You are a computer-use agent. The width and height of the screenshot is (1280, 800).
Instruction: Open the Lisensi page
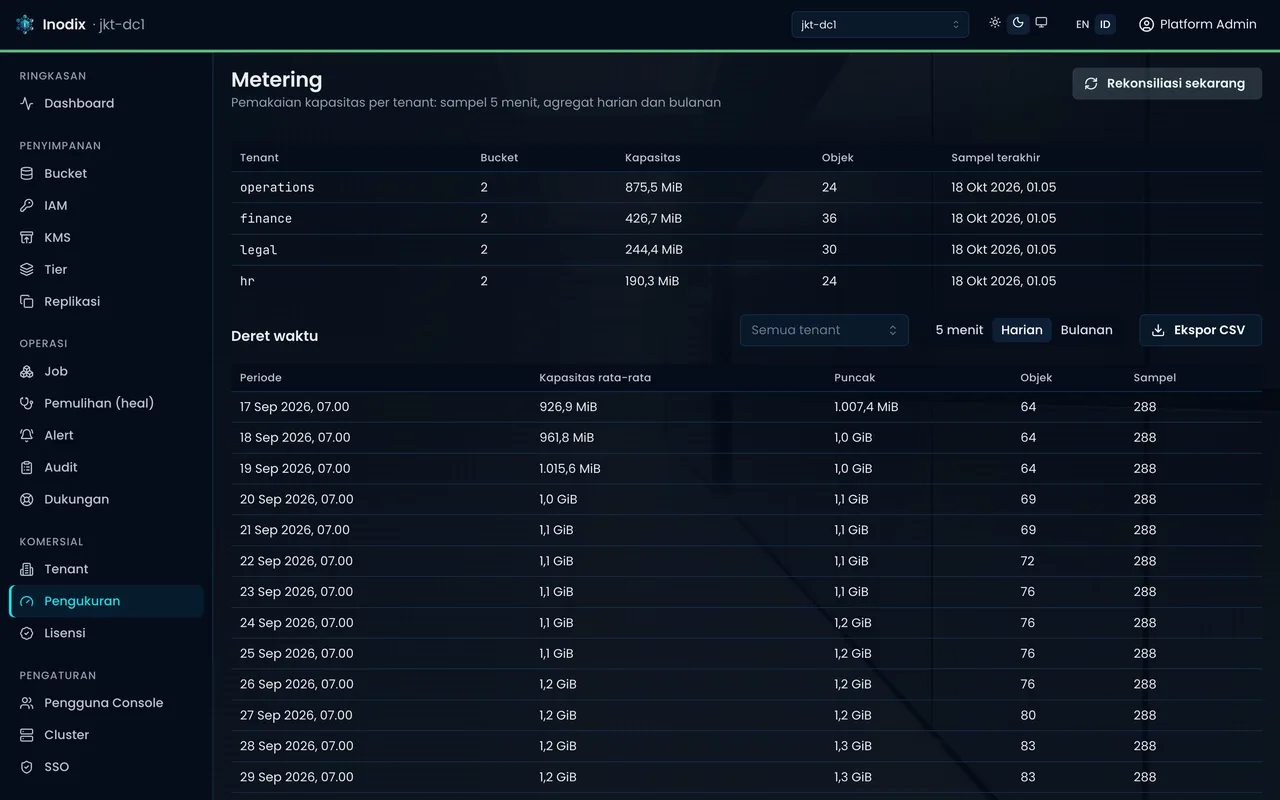point(106,633)
